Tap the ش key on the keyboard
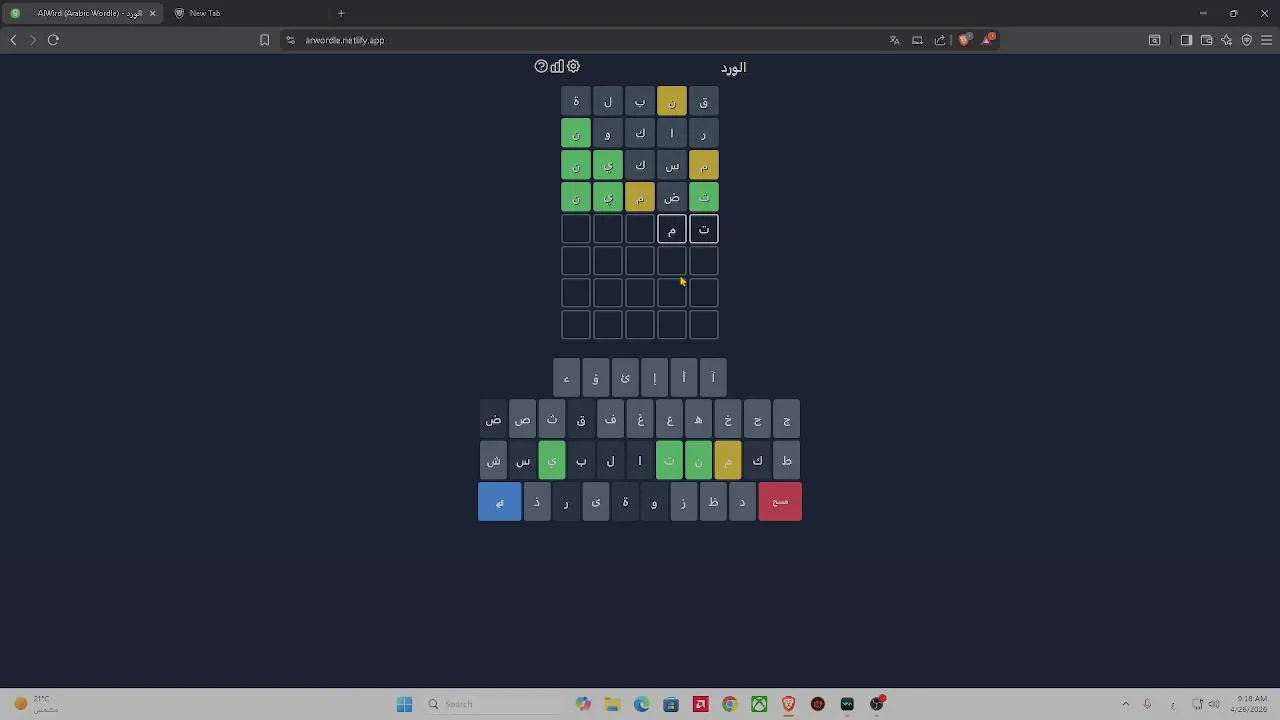This screenshot has width=1280, height=720. 493,461
